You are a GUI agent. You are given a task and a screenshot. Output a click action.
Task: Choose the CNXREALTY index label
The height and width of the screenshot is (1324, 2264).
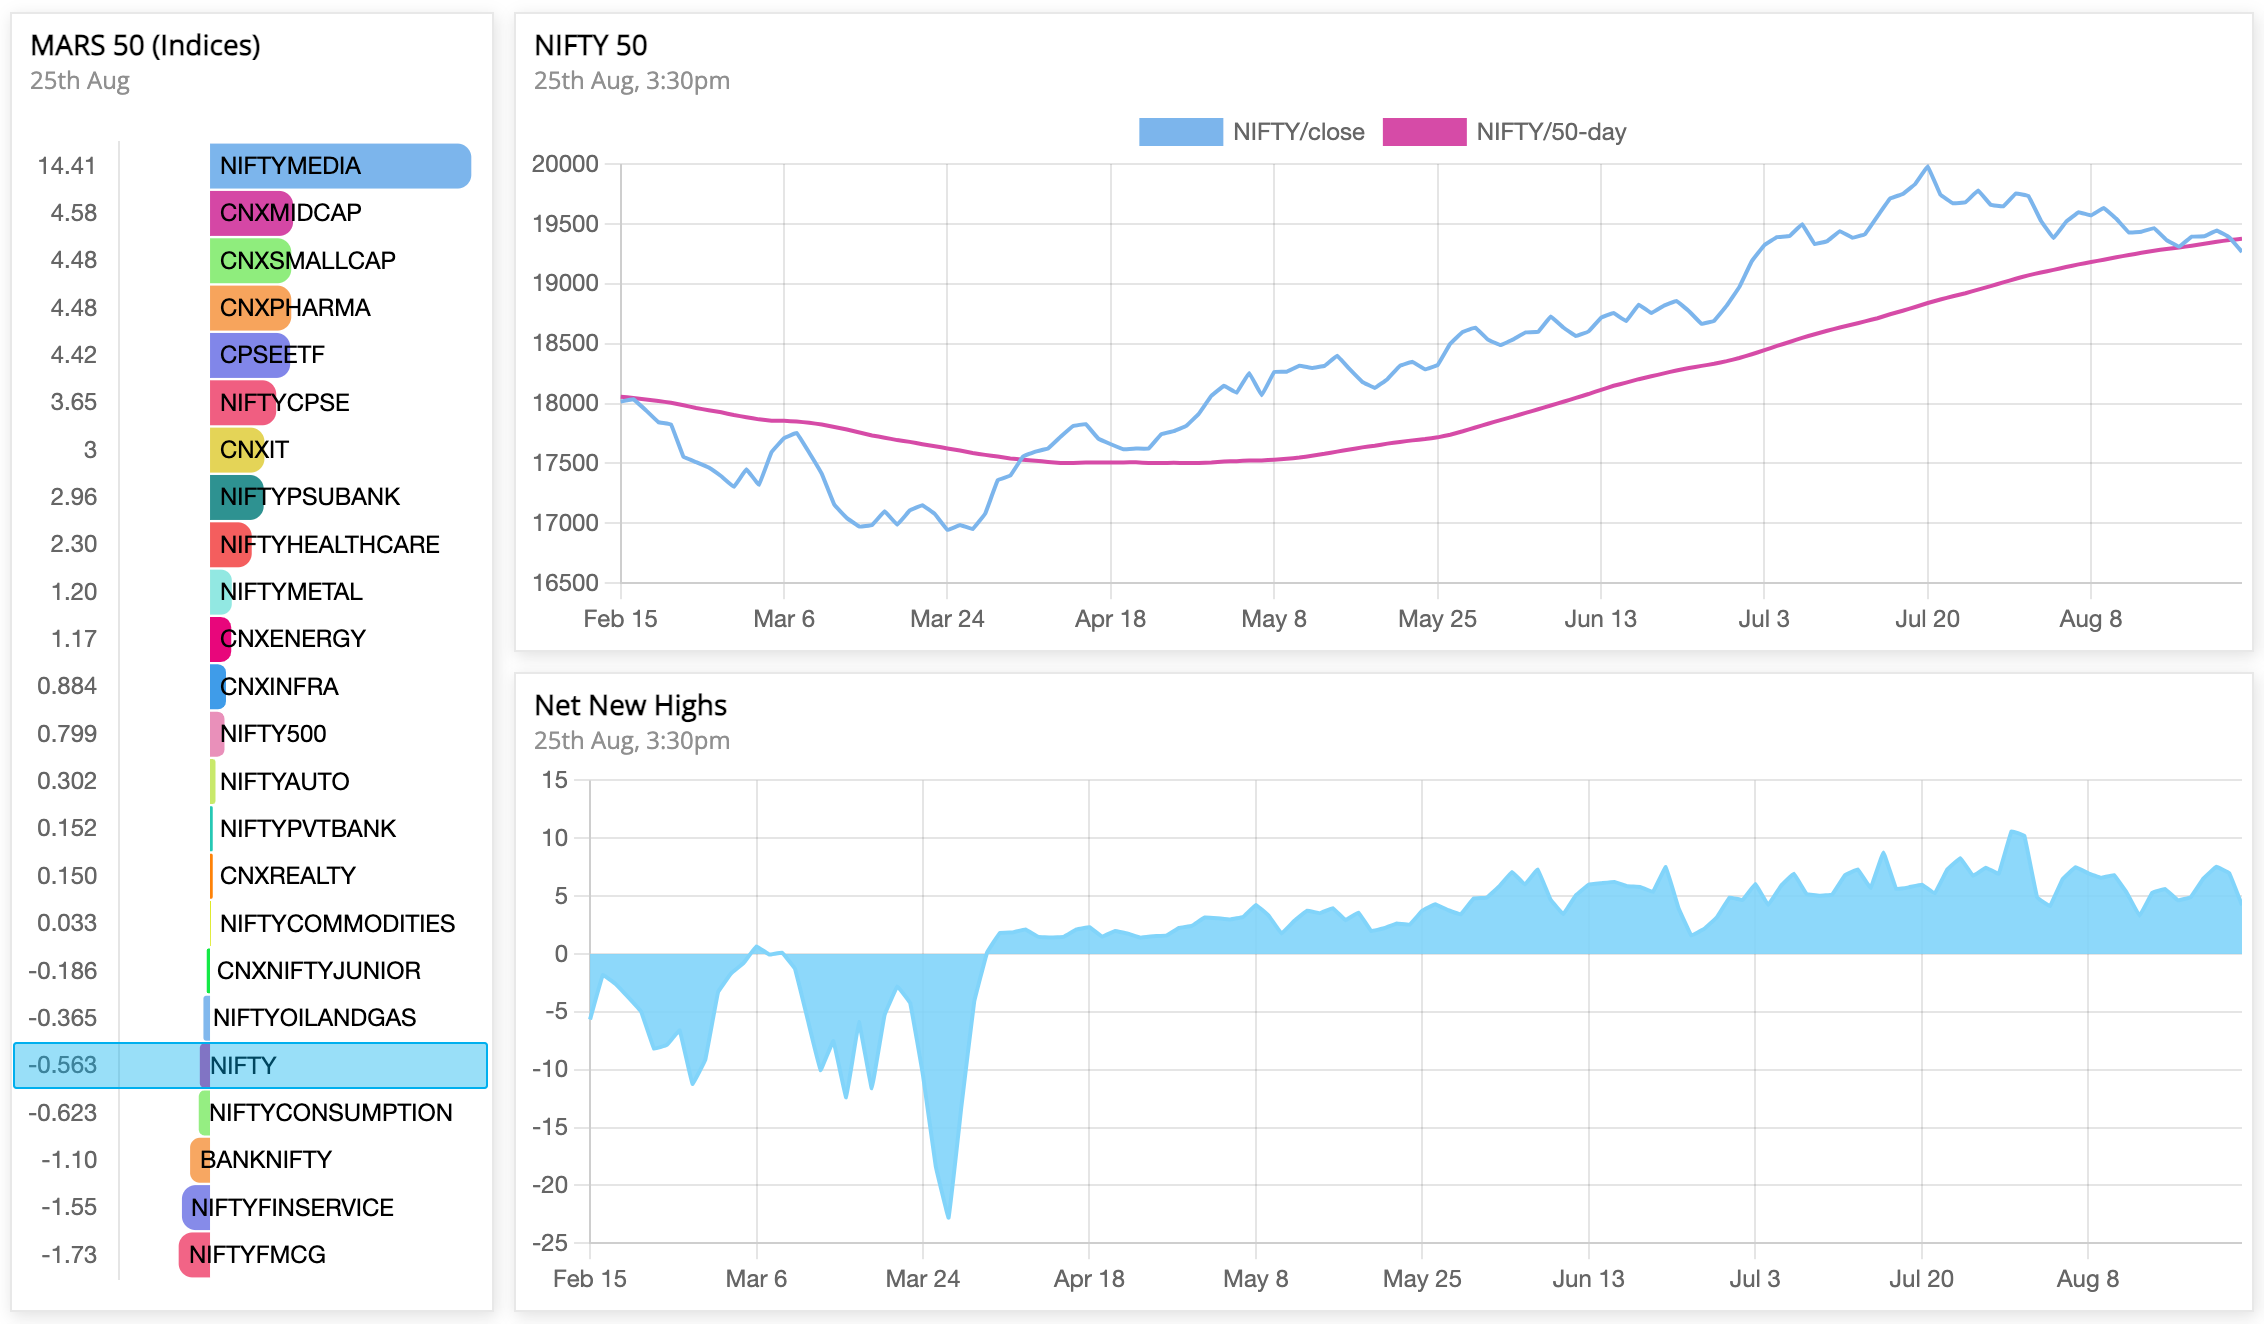tap(288, 876)
